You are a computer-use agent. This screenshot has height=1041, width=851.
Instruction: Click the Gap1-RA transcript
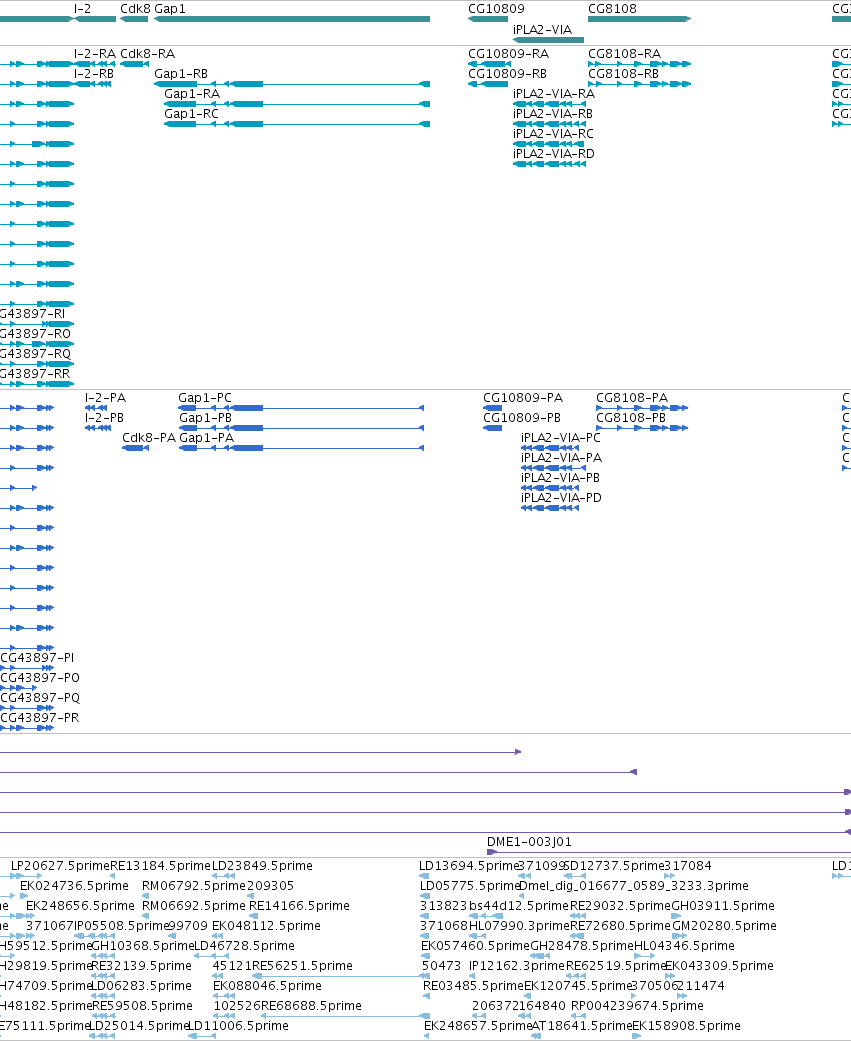297,104
